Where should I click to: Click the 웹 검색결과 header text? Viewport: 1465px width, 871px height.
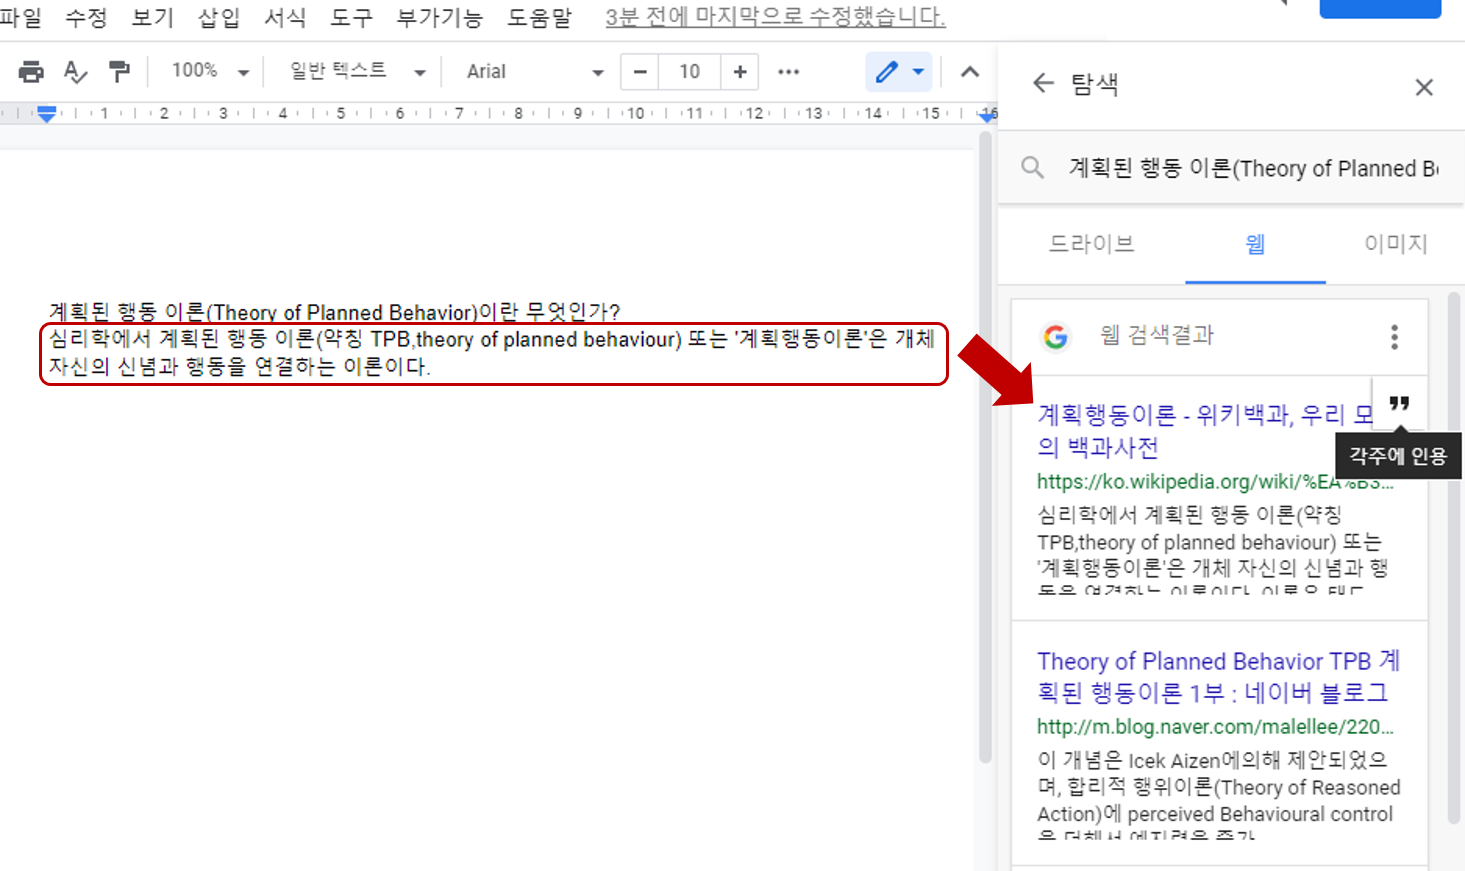point(1157,336)
